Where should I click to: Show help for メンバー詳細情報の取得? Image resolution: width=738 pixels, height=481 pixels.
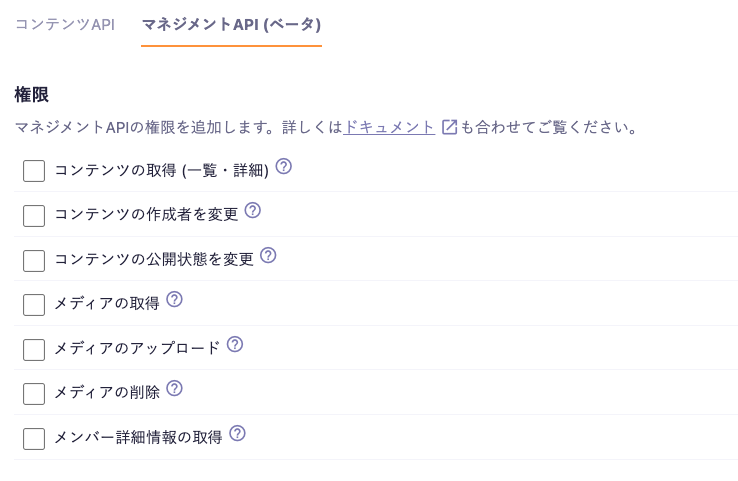coord(237,433)
